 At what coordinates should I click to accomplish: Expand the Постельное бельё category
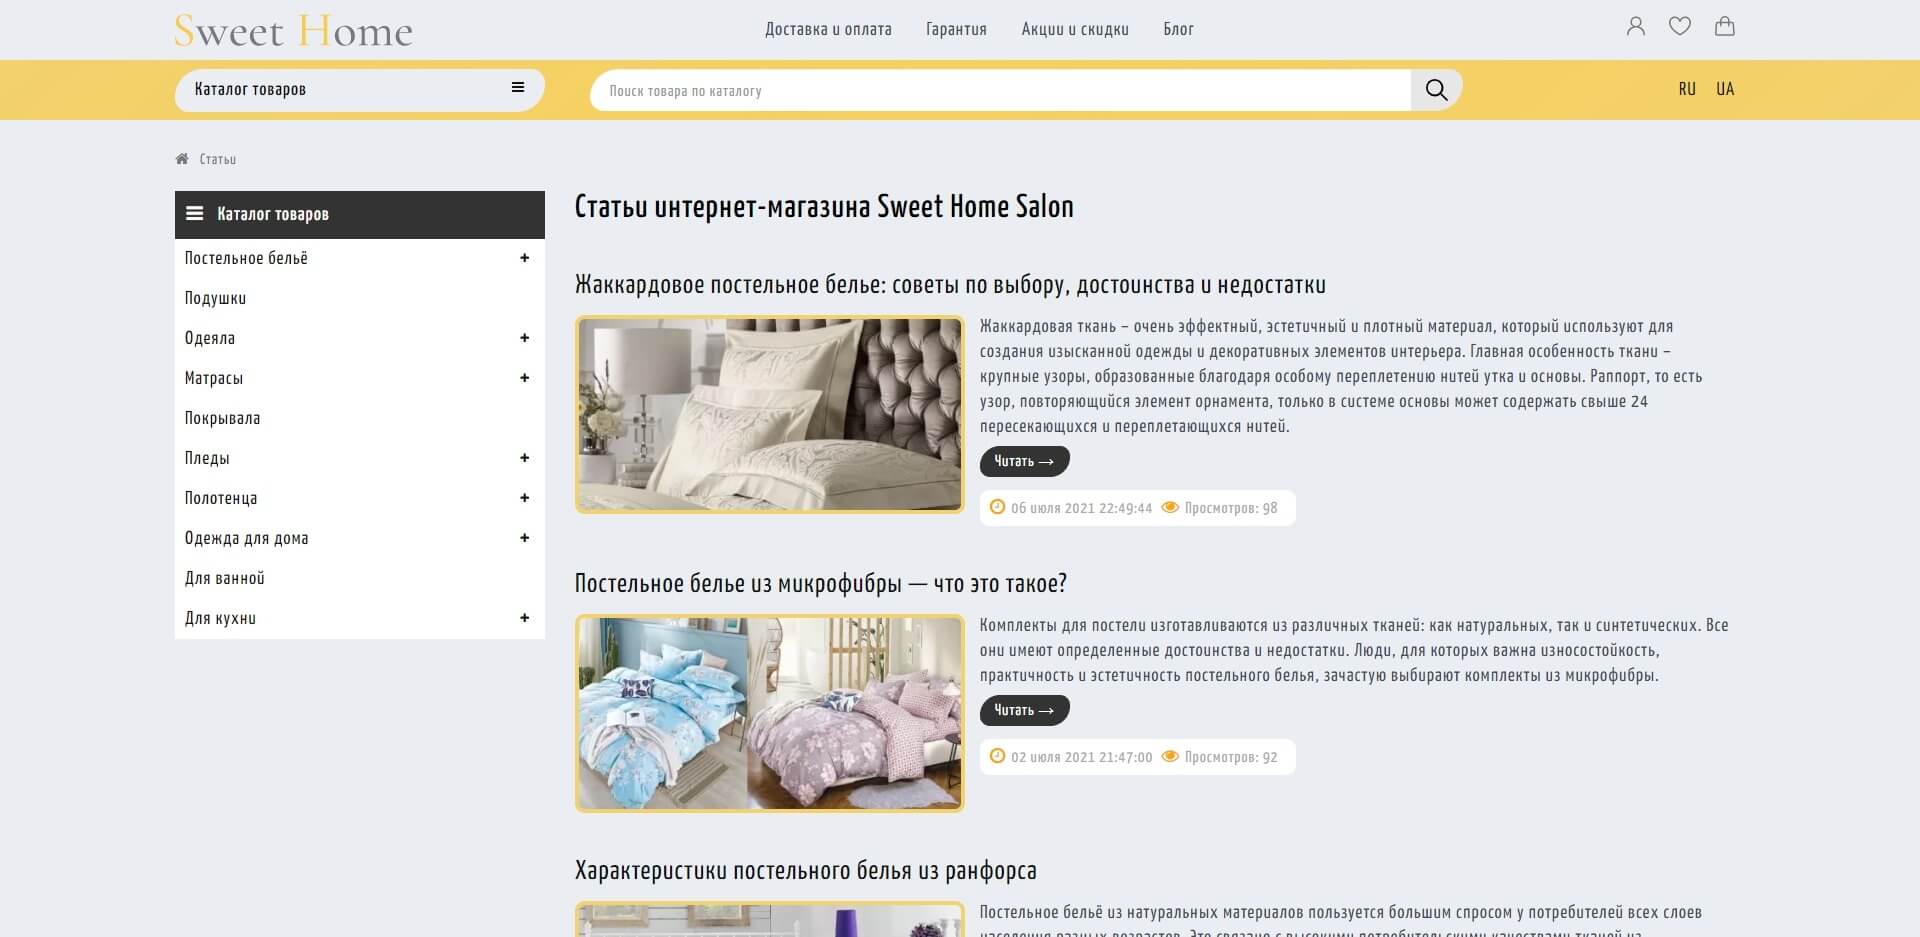(x=524, y=258)
